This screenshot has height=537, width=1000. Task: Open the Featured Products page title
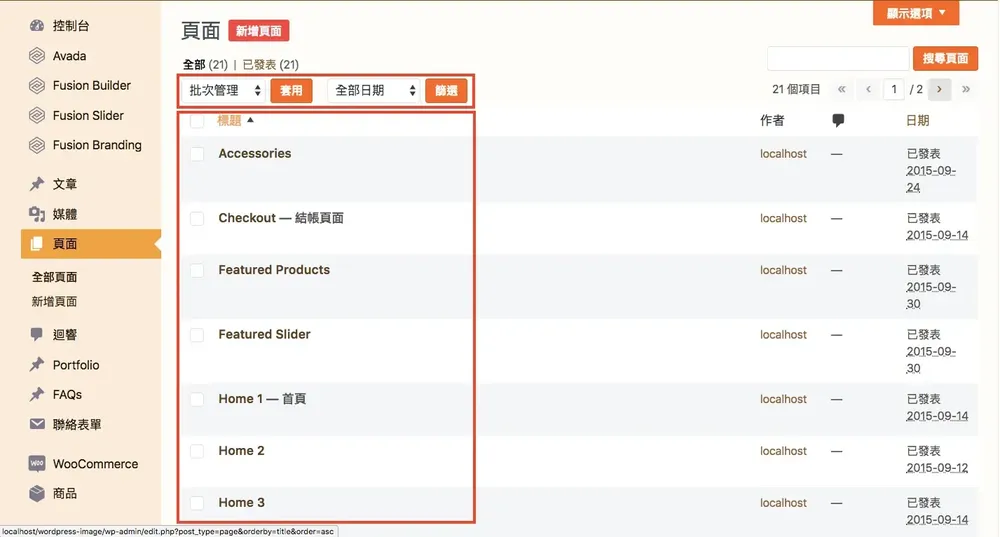(x=274, y=270)
